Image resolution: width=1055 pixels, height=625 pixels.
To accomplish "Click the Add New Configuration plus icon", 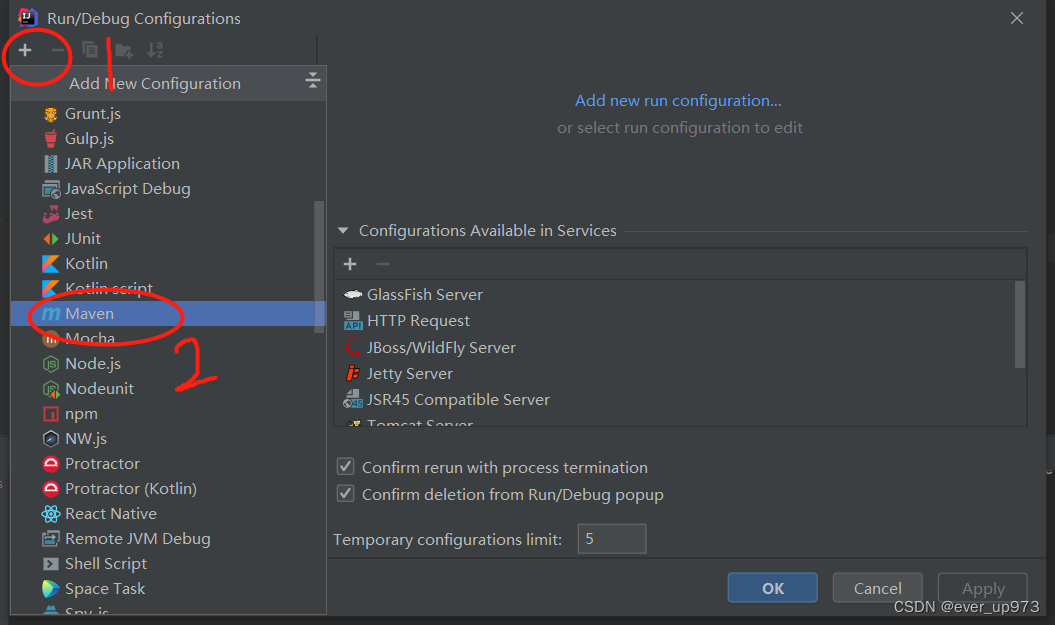I will tap(25, 50).
